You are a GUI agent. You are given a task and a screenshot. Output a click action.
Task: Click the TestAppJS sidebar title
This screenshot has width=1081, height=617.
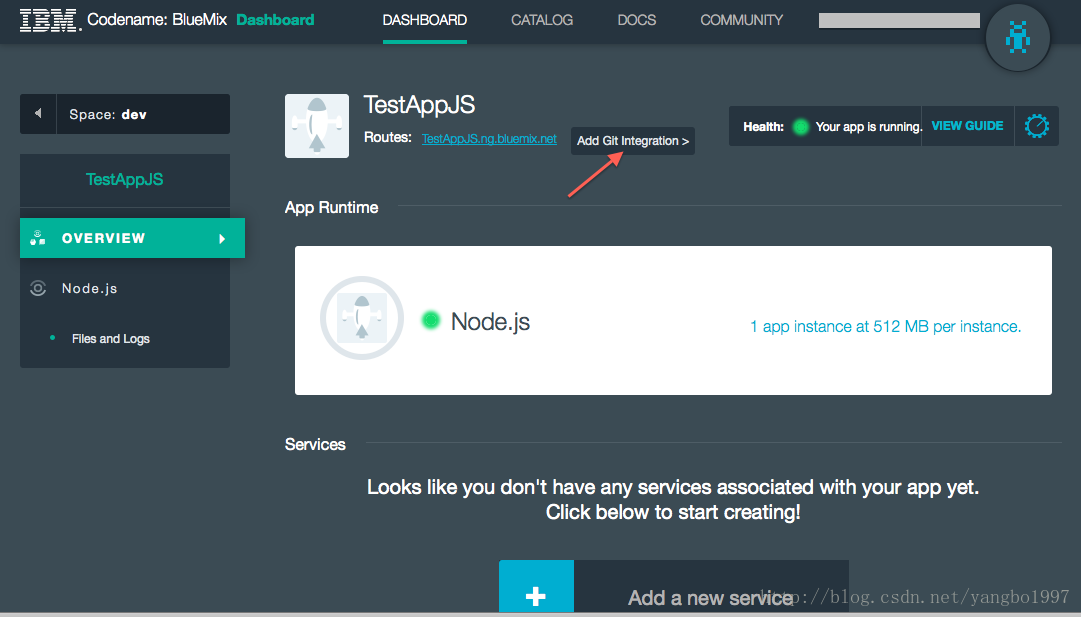click(125, 179)
